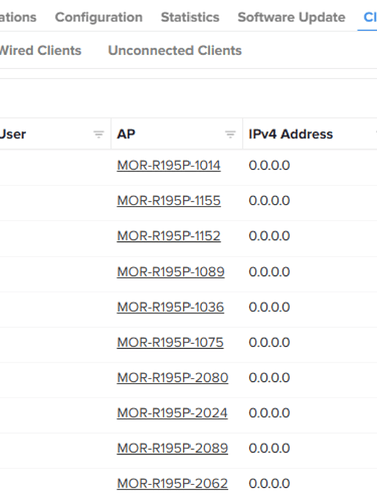This screenshot has height=500, width=377.
Task: Select the Unconnected Clients sub-tab
Action: click(175, 51)
